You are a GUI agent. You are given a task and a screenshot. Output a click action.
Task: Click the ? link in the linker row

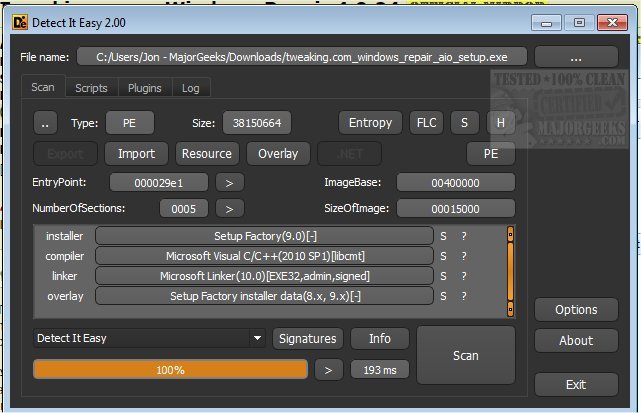click(464, 276)
